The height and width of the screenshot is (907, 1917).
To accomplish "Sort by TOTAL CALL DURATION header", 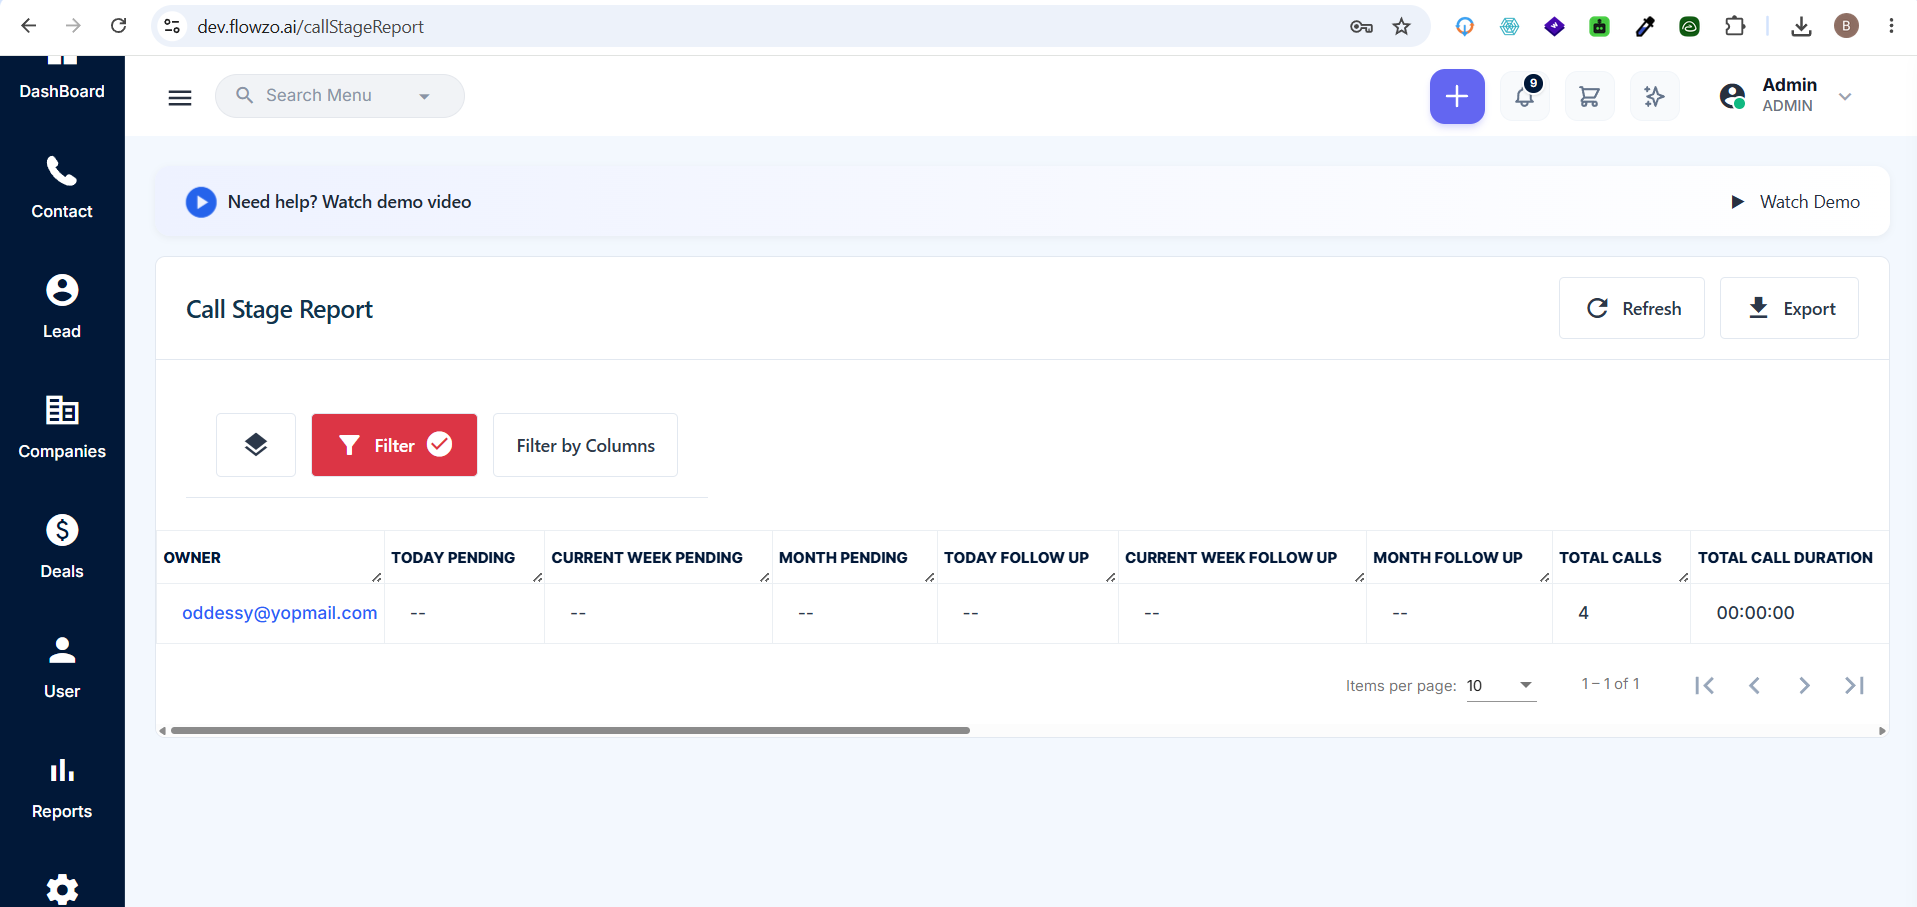I will [x=1785, y=558].
